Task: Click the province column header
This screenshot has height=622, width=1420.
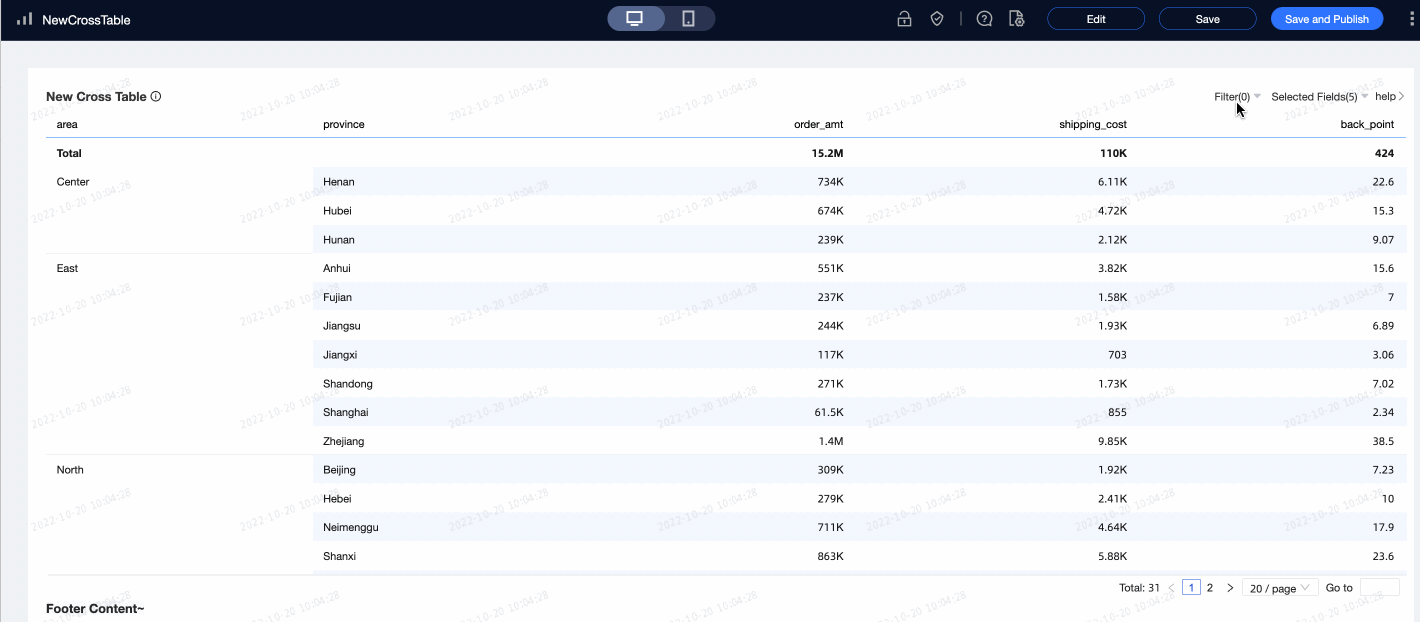Action: coord(344,125)
